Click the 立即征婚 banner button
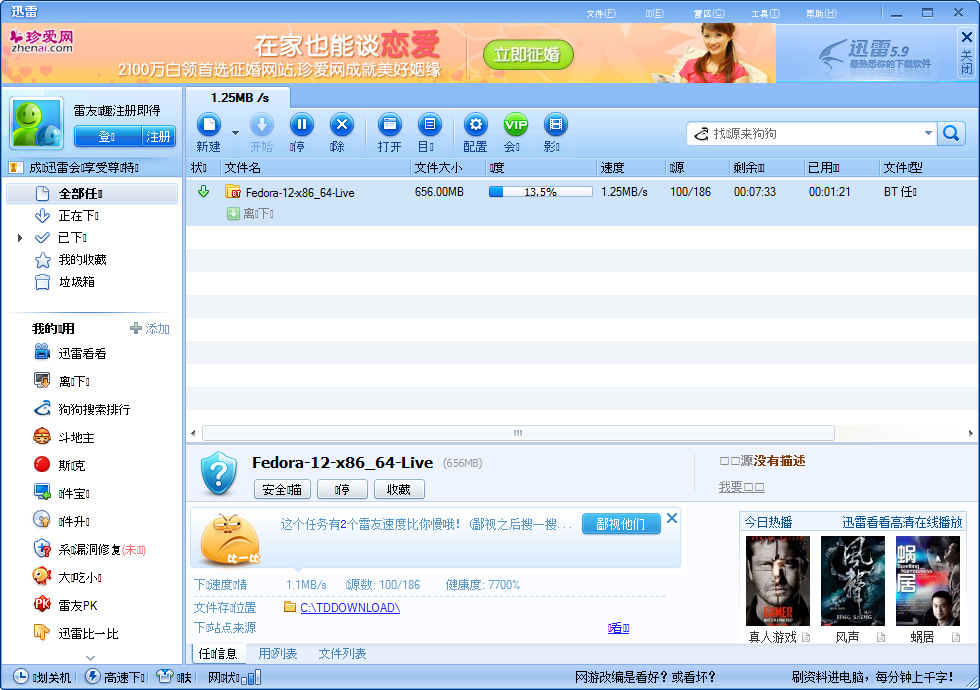This screenshot has height=690, width=980. pos(528,55)
